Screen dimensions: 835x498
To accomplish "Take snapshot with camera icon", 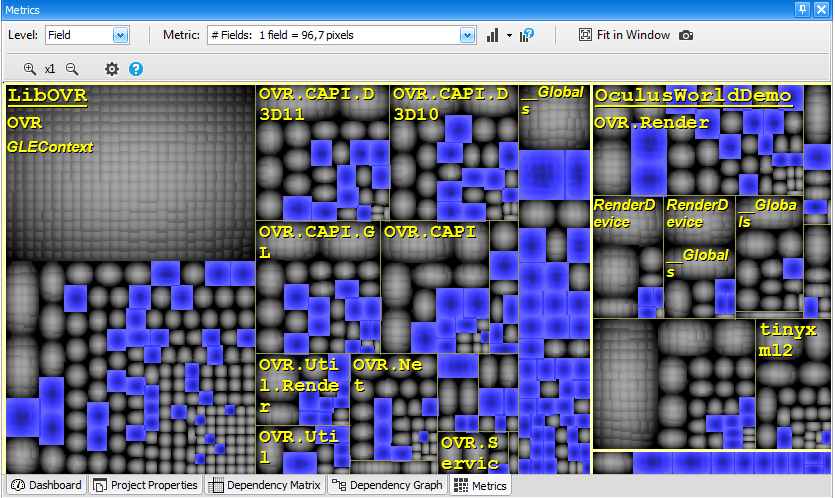I will click(x=686, y=35).
